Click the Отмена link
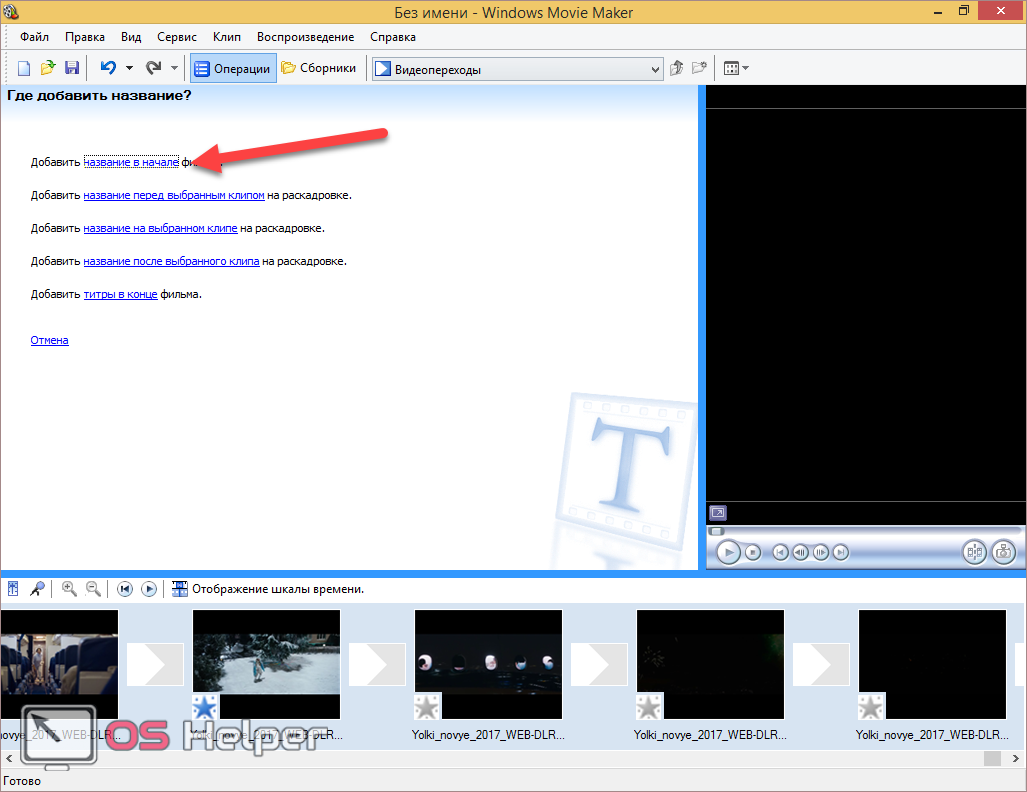This screenshot has width=1027, height=792. click(49, 340)
